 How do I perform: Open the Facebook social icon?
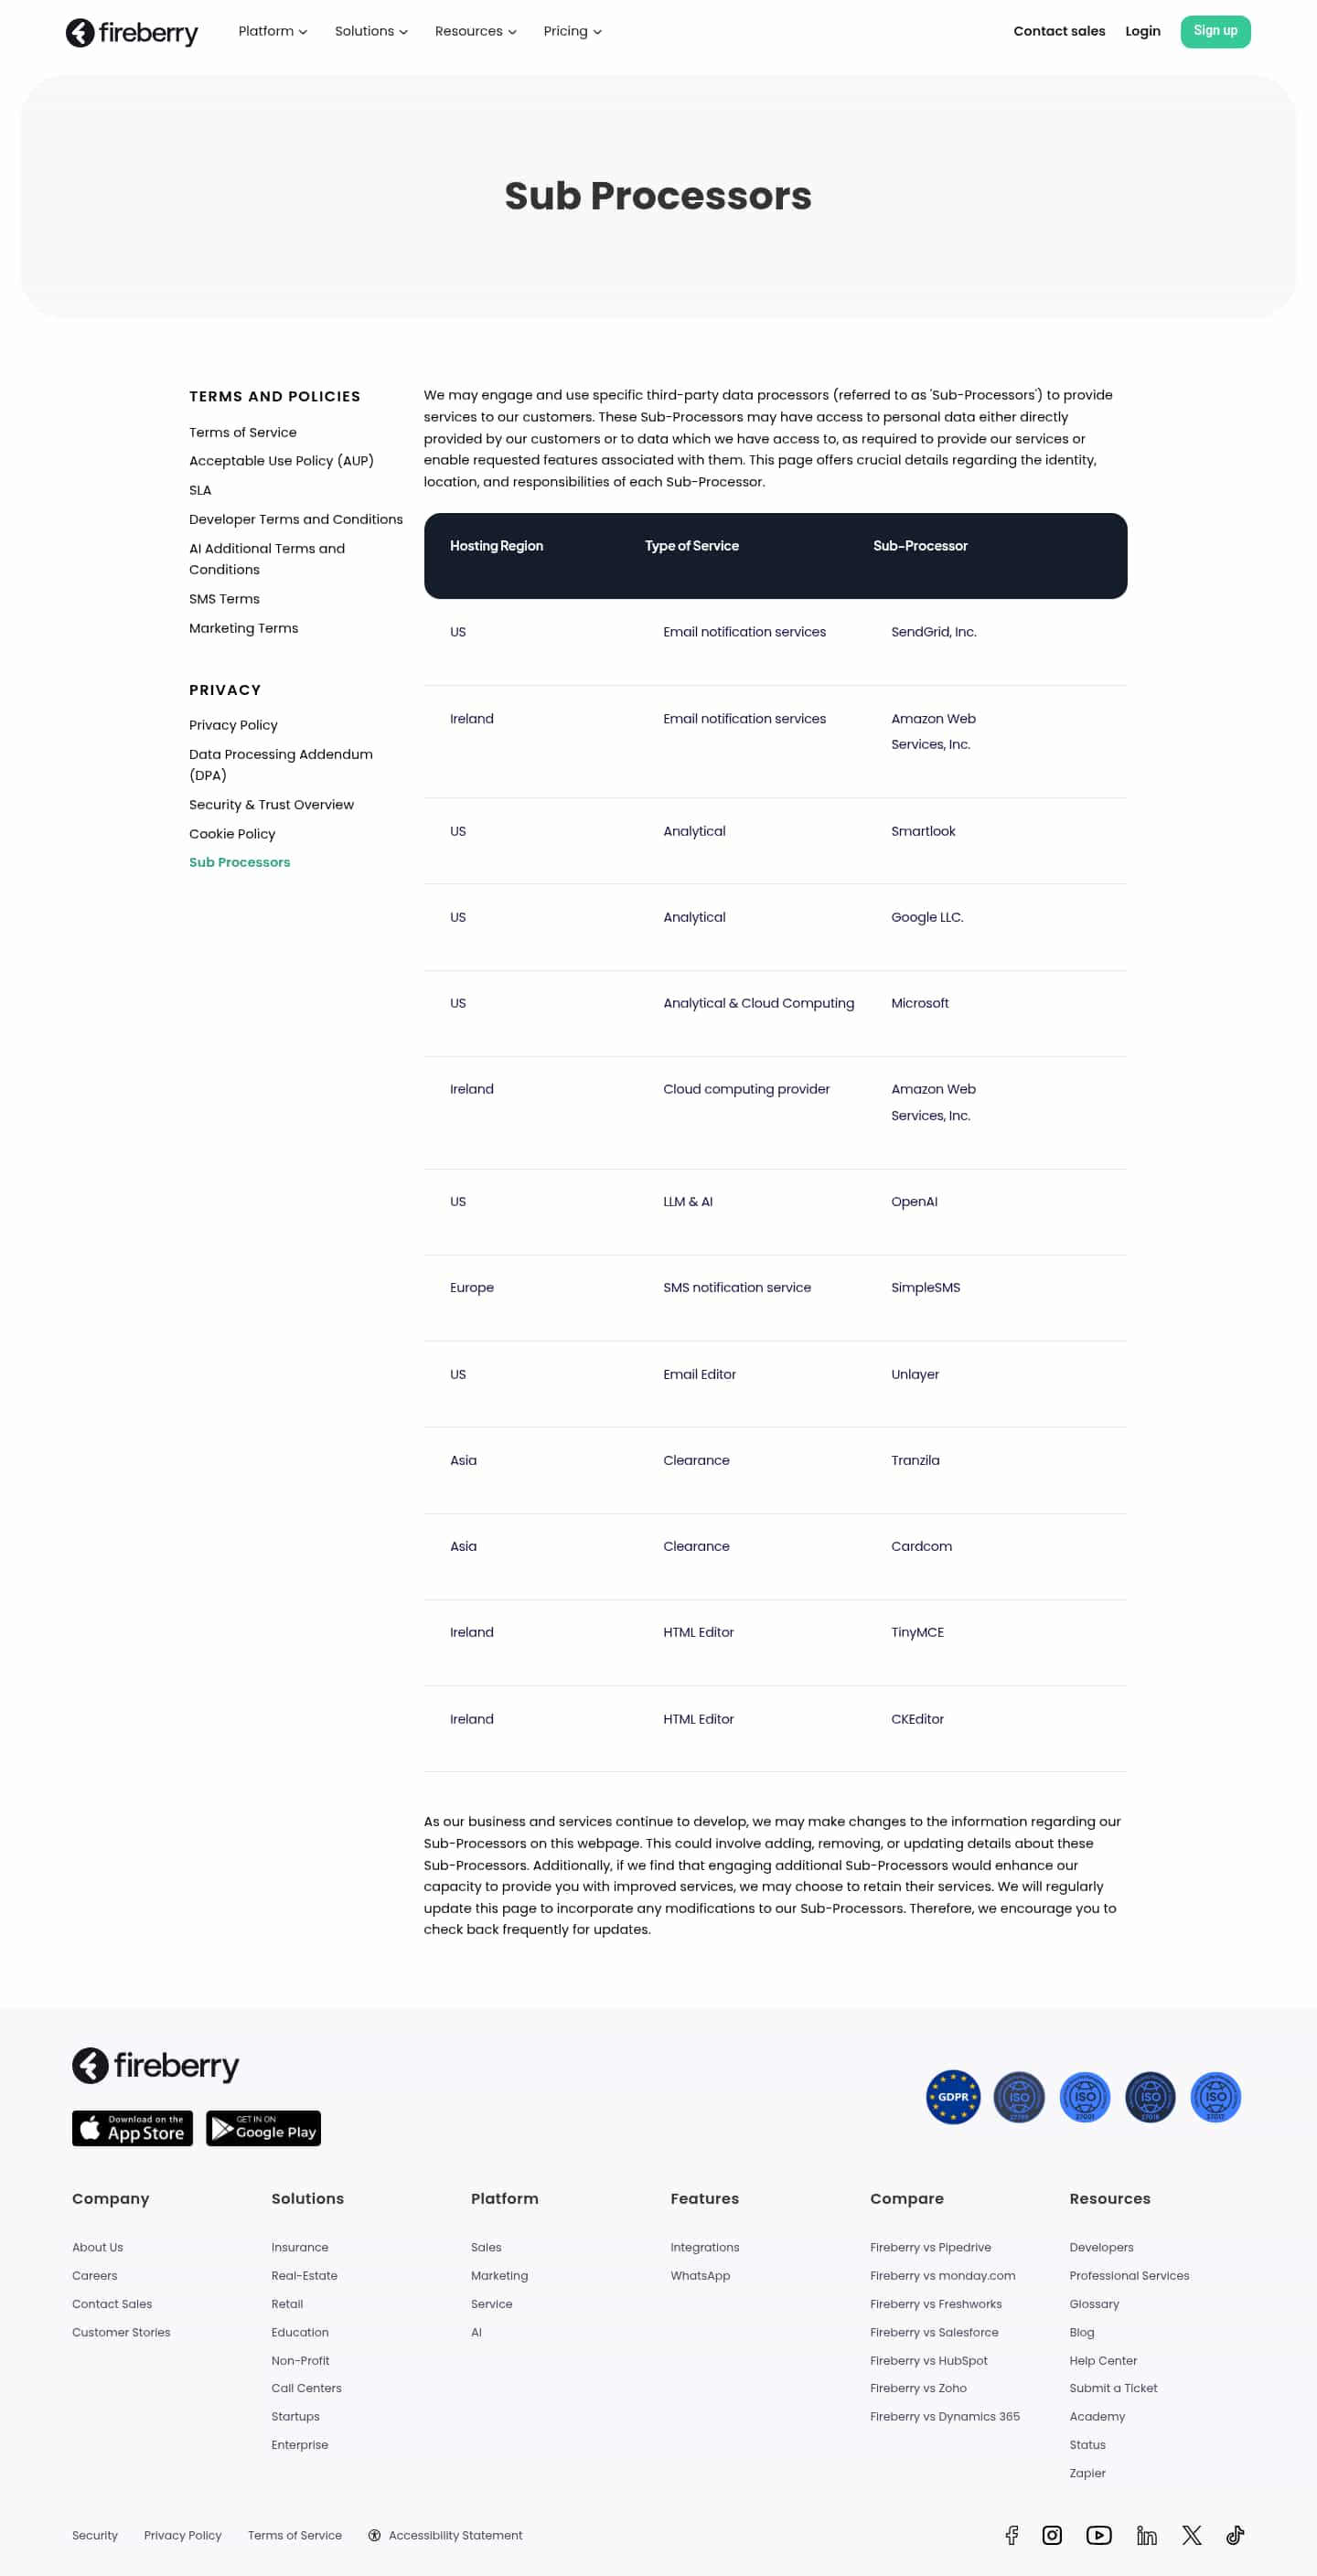[x=1012, y=2534]
